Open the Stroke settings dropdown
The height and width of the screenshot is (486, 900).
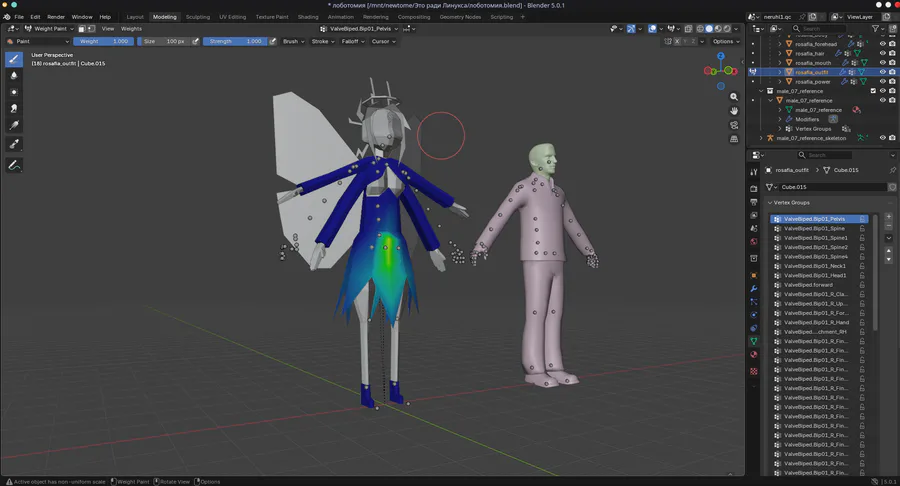click(x=323, y=41)
